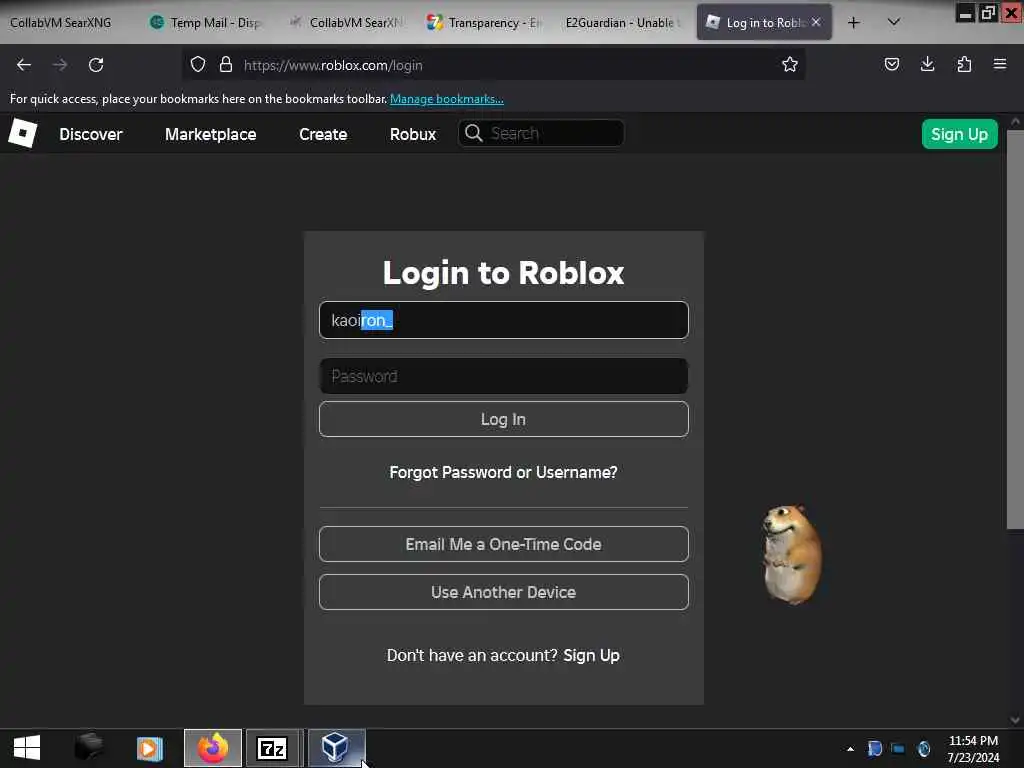Open the Firefox hamburger menu
1024x768 pixels.
pyautogui.click(x=1000, y=64)
